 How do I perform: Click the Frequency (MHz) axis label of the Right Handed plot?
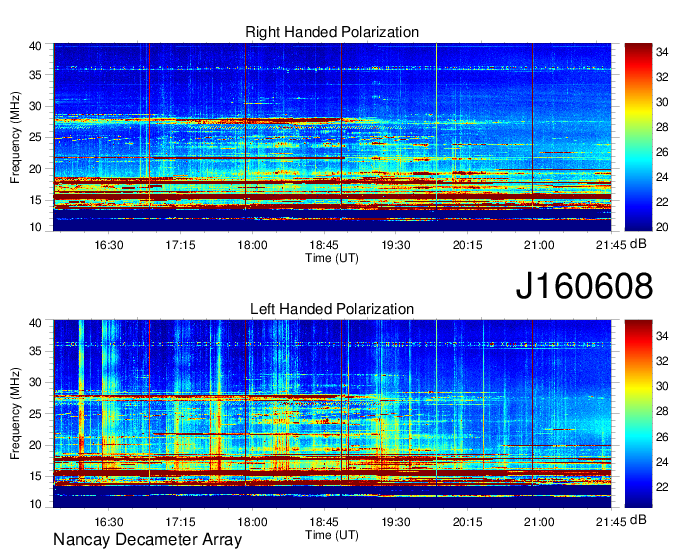tap(15, 137)
